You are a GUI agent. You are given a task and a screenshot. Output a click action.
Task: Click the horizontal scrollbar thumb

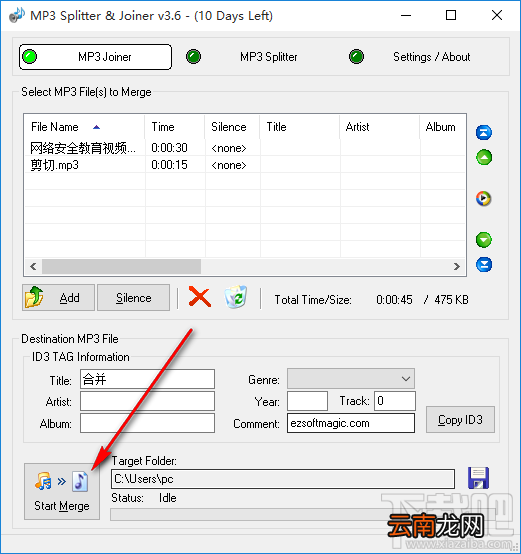click(122, 266)
